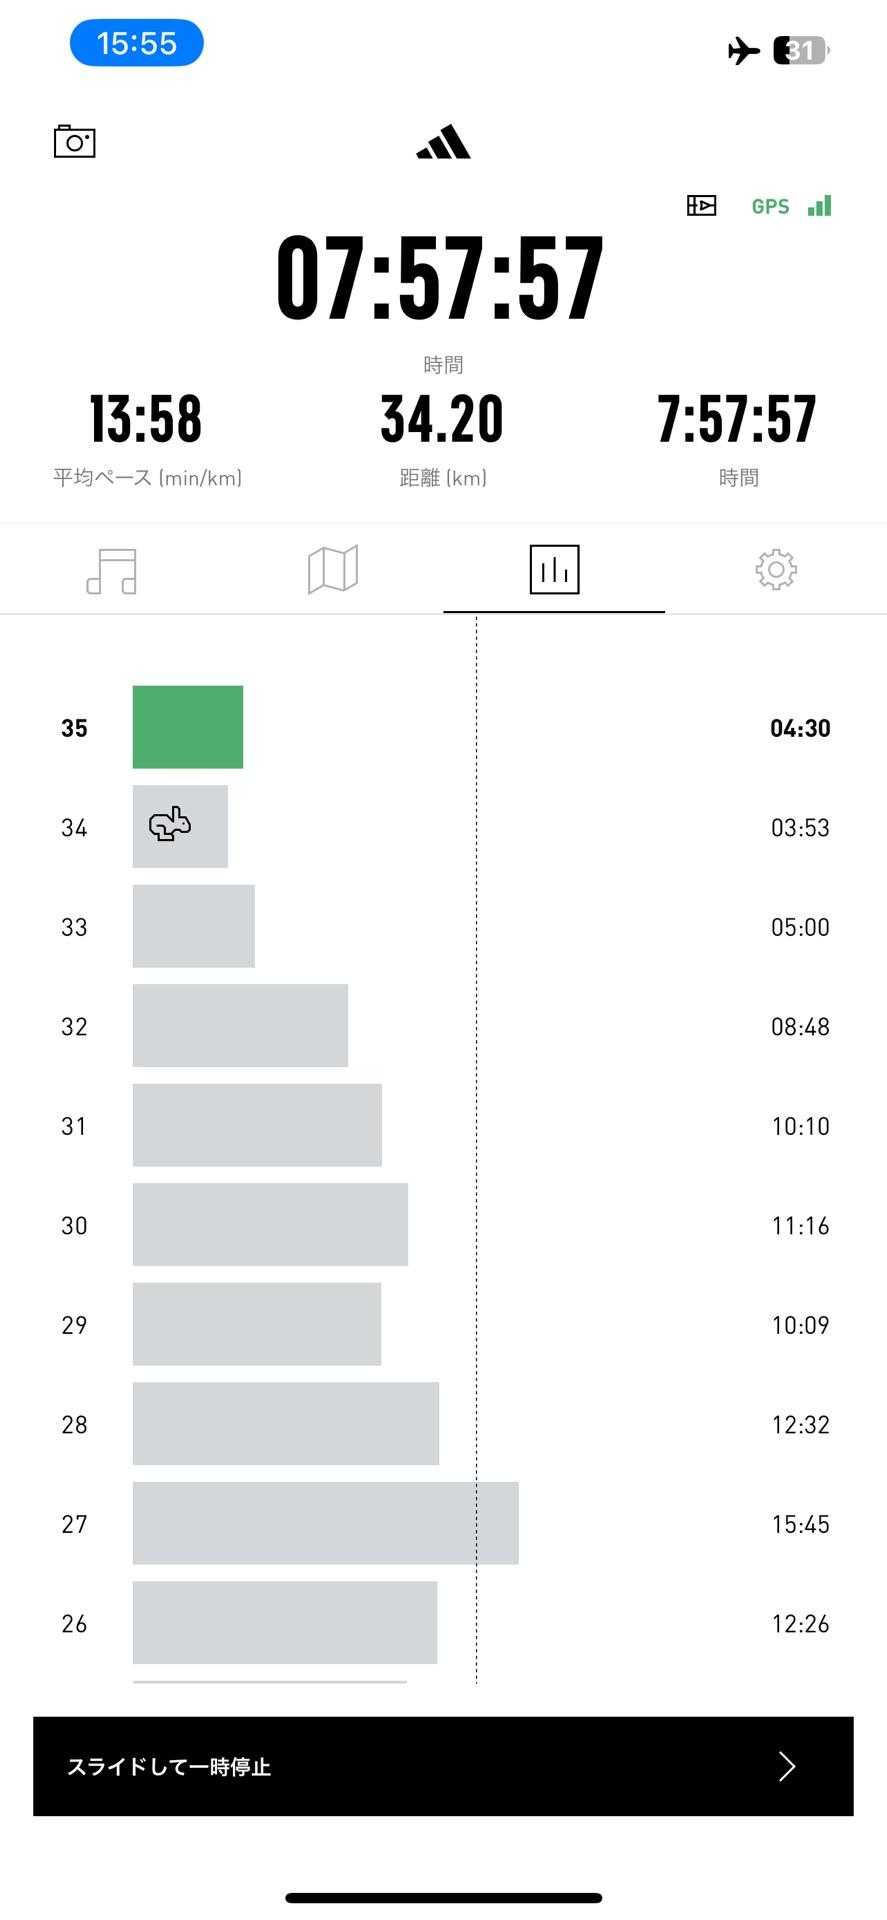Tap the 15:55 clock pill
This screenshot has width=887, height=1920.
point(137,44)
